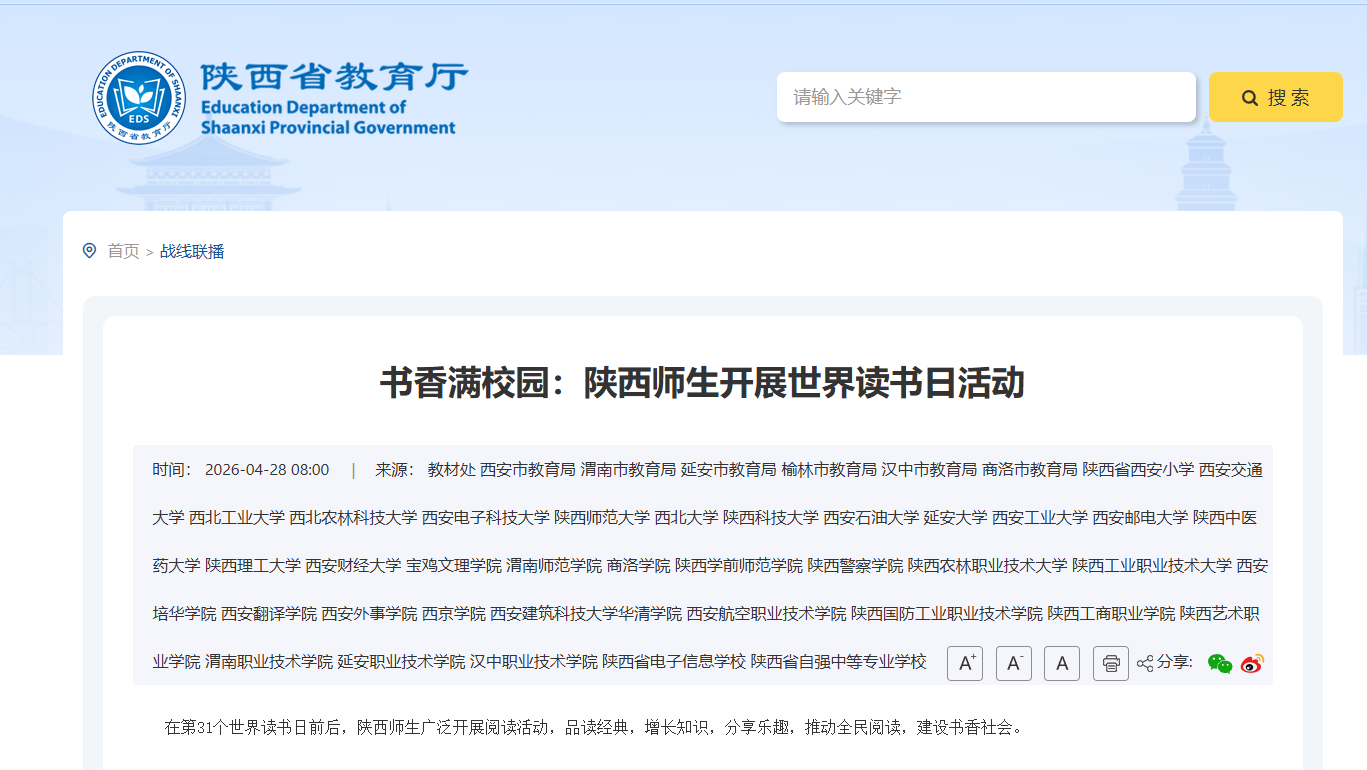Decrease article font size with A- button
Viewport: 1367px width, 770px height.
pyautogui.click(x=1014, y=663)
